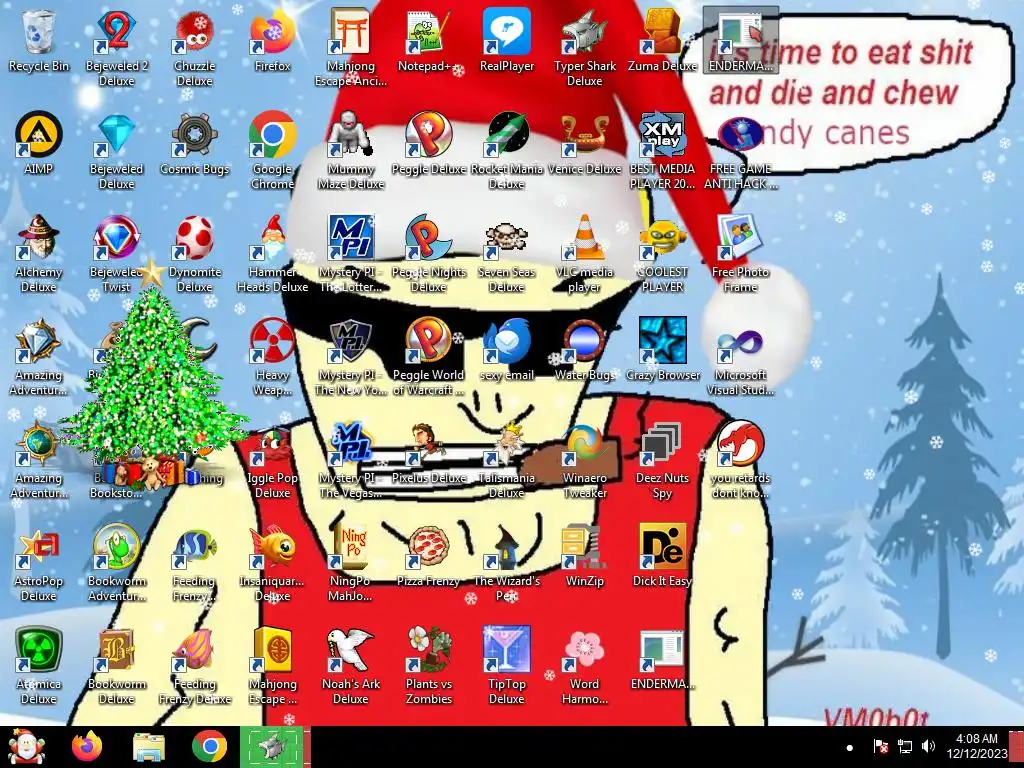This screenshot has width=1024, height=768.
Task: Launch Winaero Tweaker shortcut
Action: tap(584, 460)
